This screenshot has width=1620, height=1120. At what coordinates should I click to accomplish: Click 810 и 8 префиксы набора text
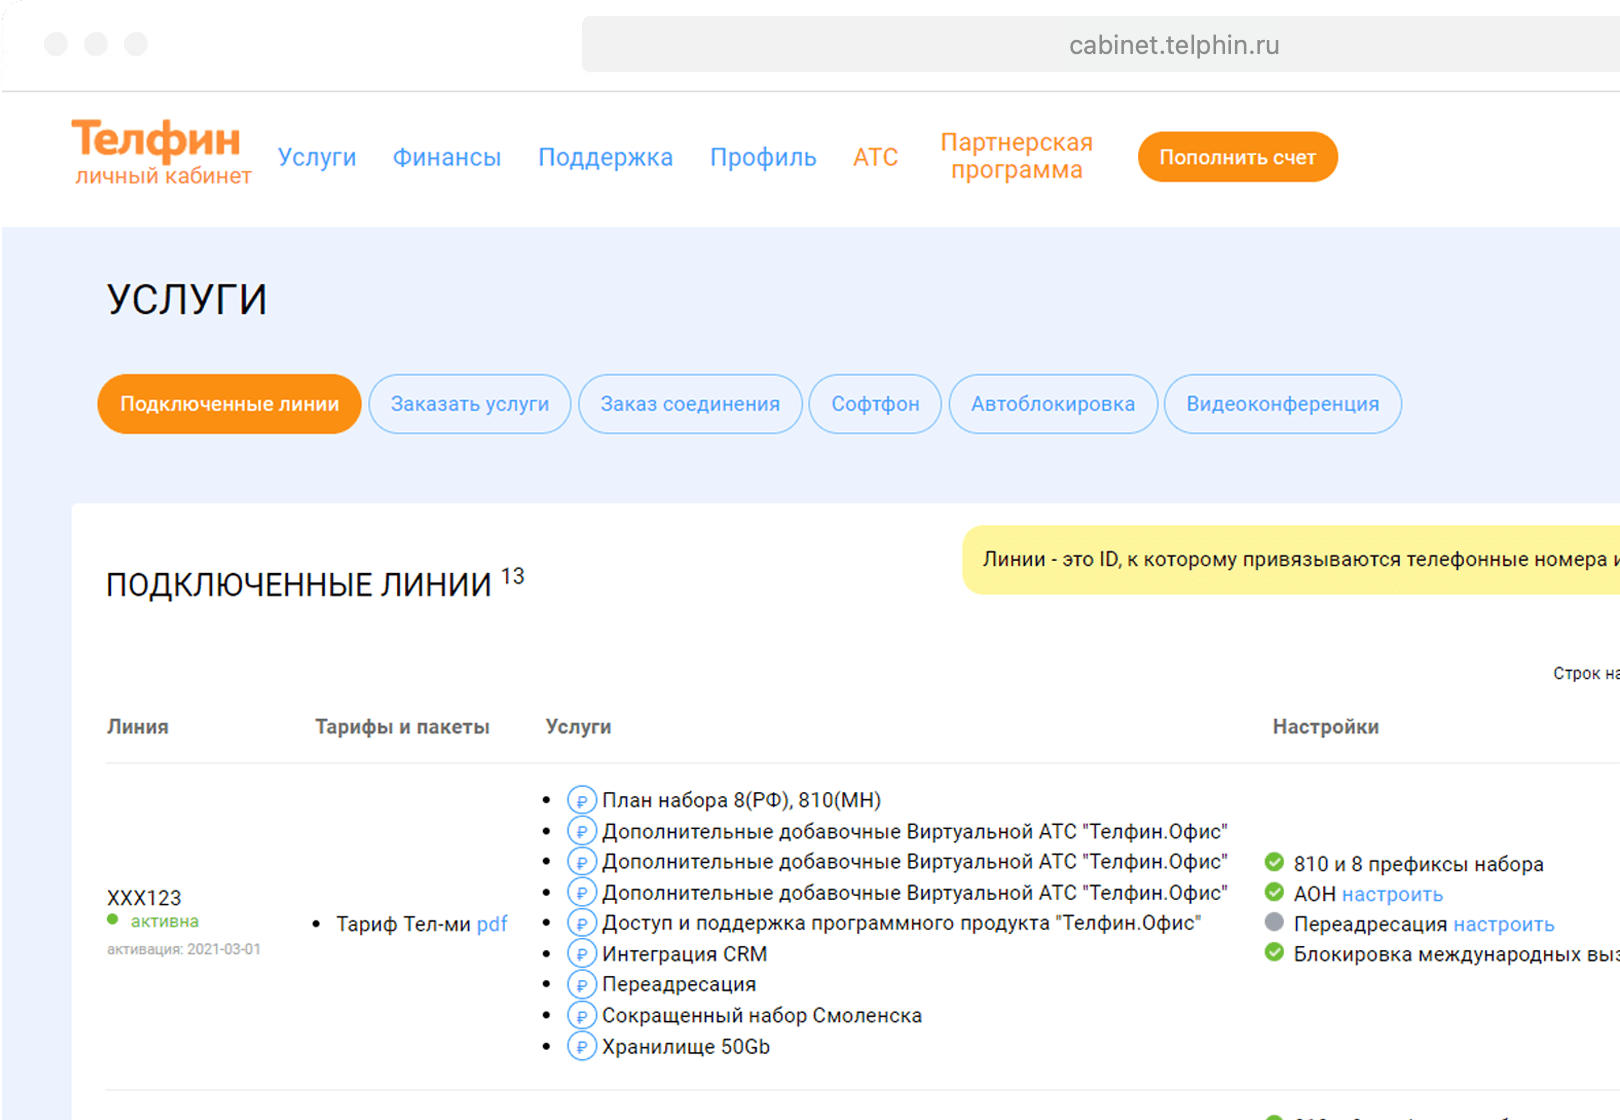1419,864
